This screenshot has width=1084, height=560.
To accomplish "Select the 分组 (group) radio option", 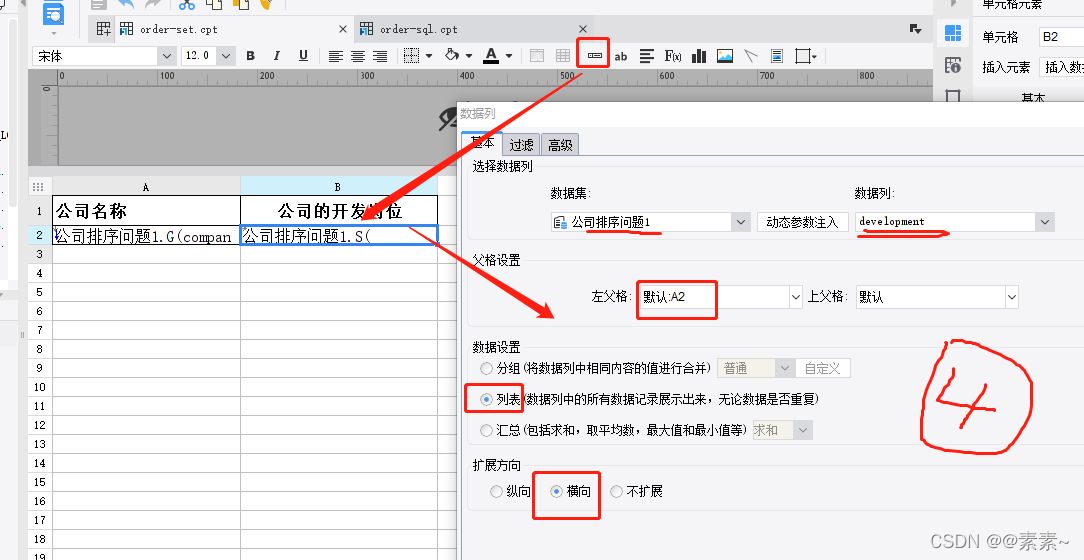I will point(487,368).
